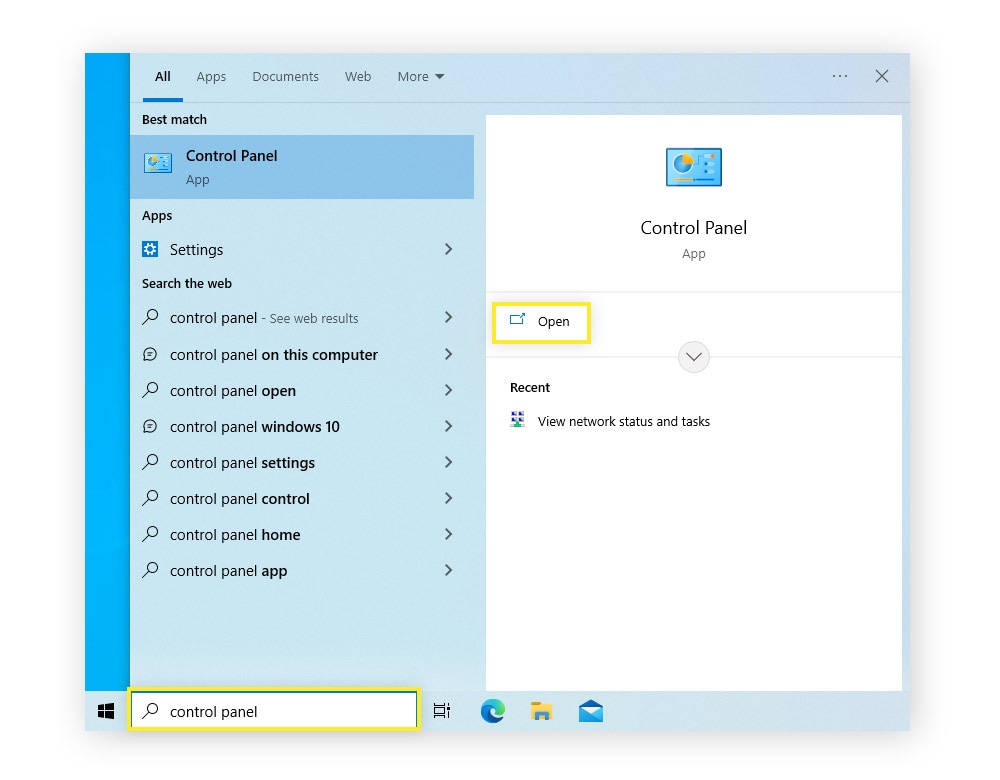Open the Windows Start button
The width and height of the screenshot is (1000, 780).
pos(106,710)
